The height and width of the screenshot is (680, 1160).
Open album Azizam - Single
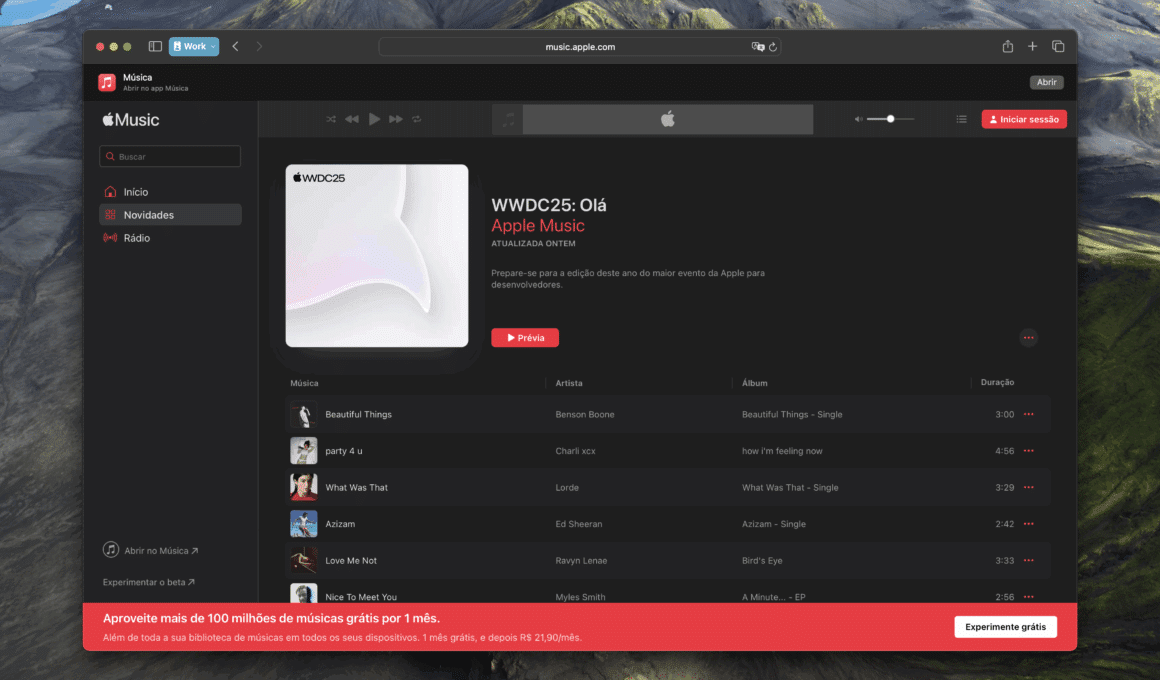click(x=774, y=524)
